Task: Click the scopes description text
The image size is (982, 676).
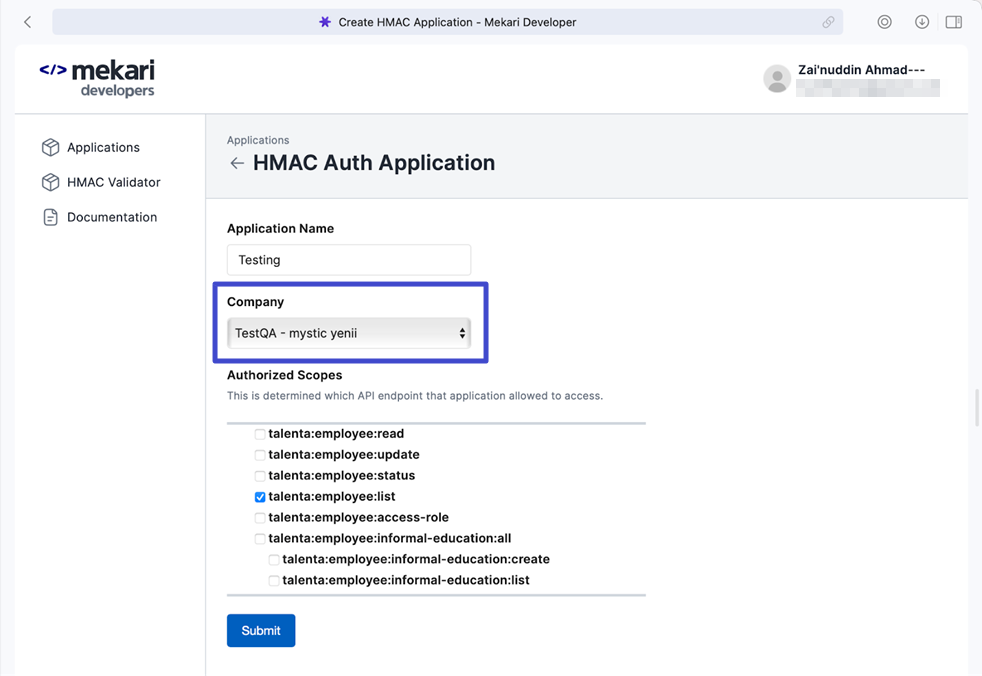Action: click(415, 396)
